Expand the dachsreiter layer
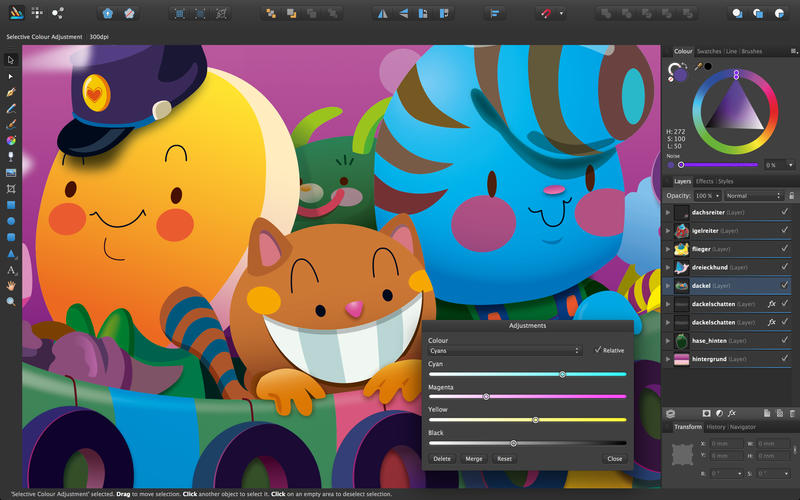Screen dimensions: 800x500 coord(668,213)
